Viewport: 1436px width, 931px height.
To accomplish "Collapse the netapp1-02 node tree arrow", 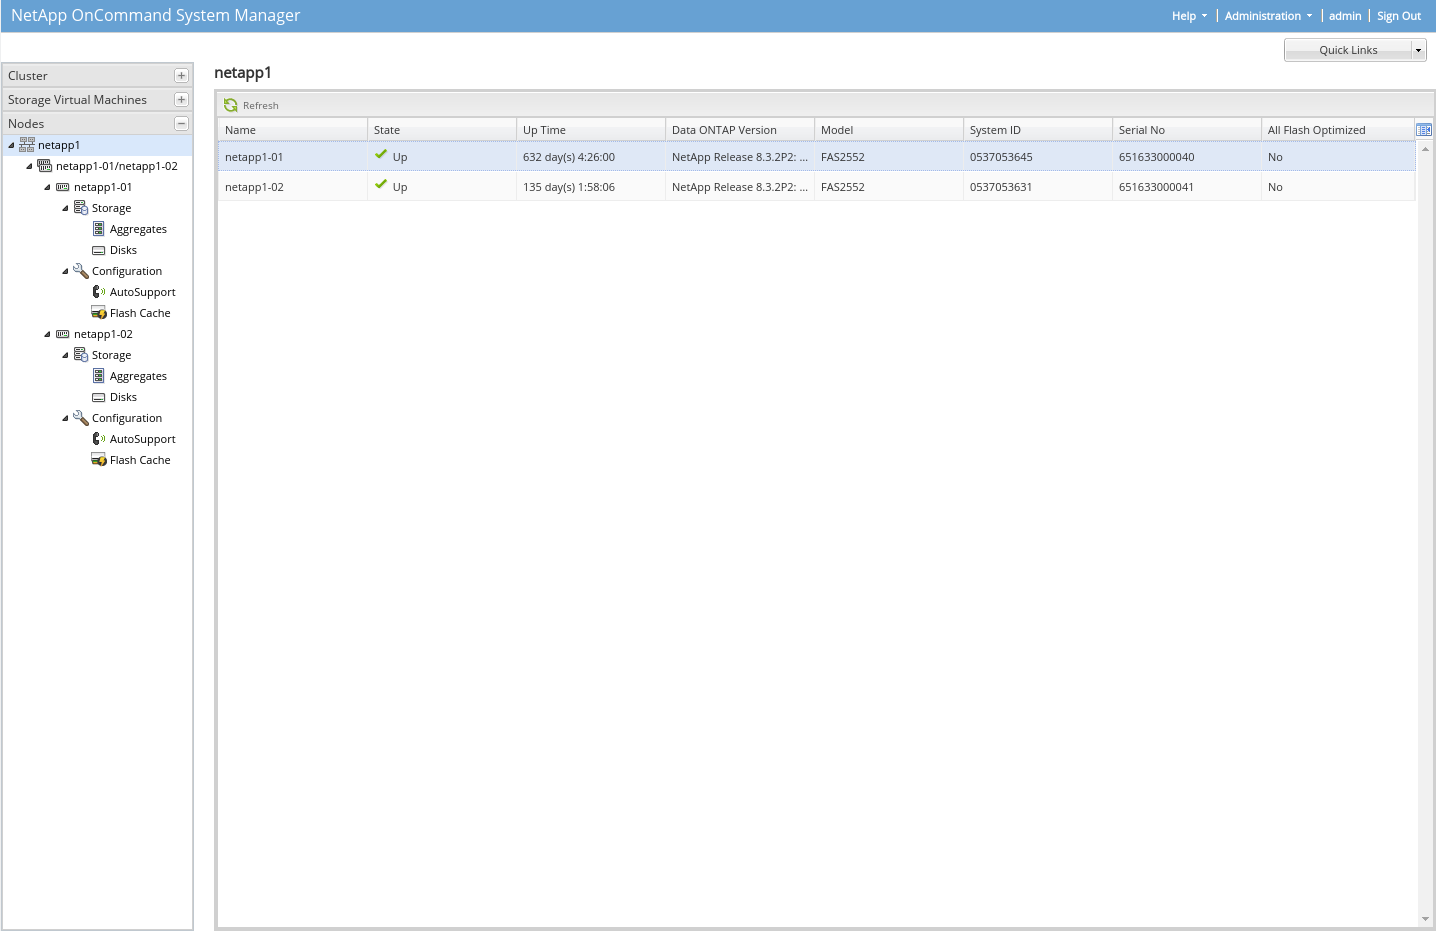I will 47,335.
